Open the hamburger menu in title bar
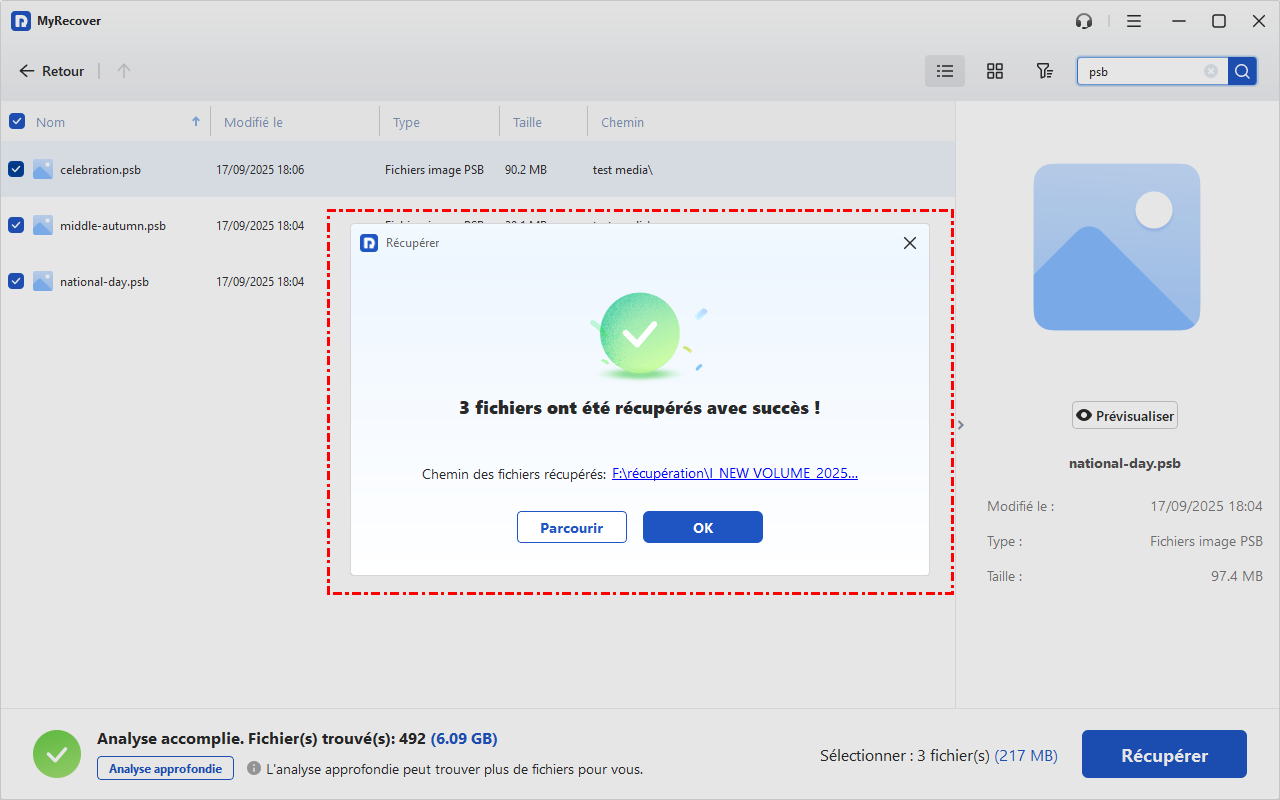The image size is (1280, 800). (1133, 21)
